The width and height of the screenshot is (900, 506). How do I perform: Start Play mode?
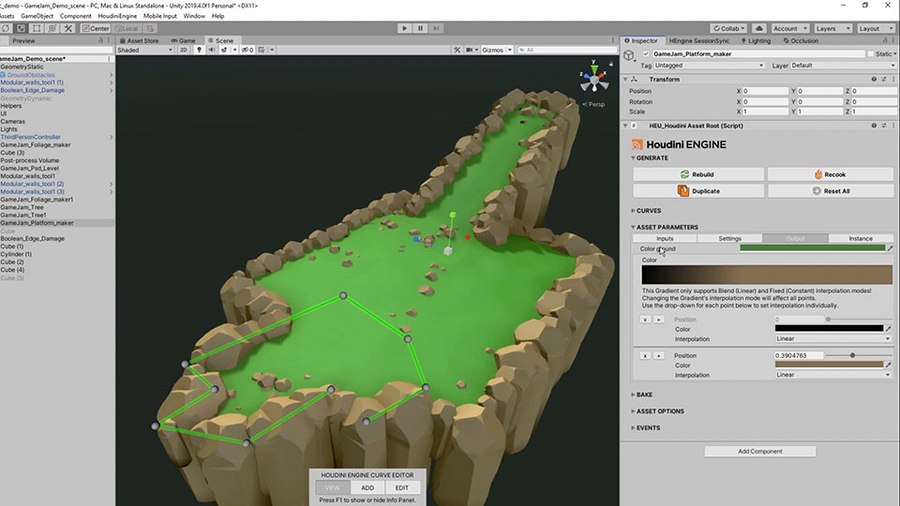tap(404, 28)
